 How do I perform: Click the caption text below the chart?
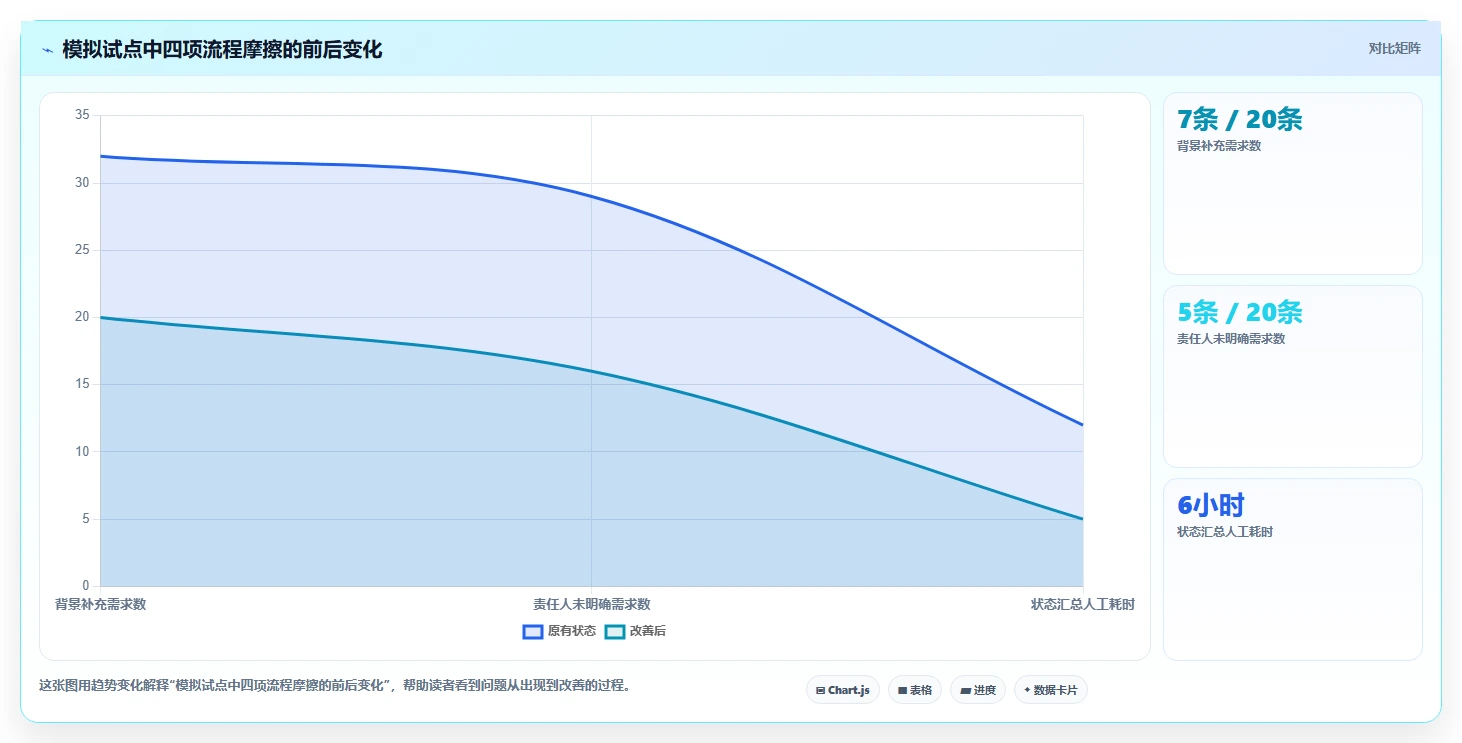click(334, 686)
